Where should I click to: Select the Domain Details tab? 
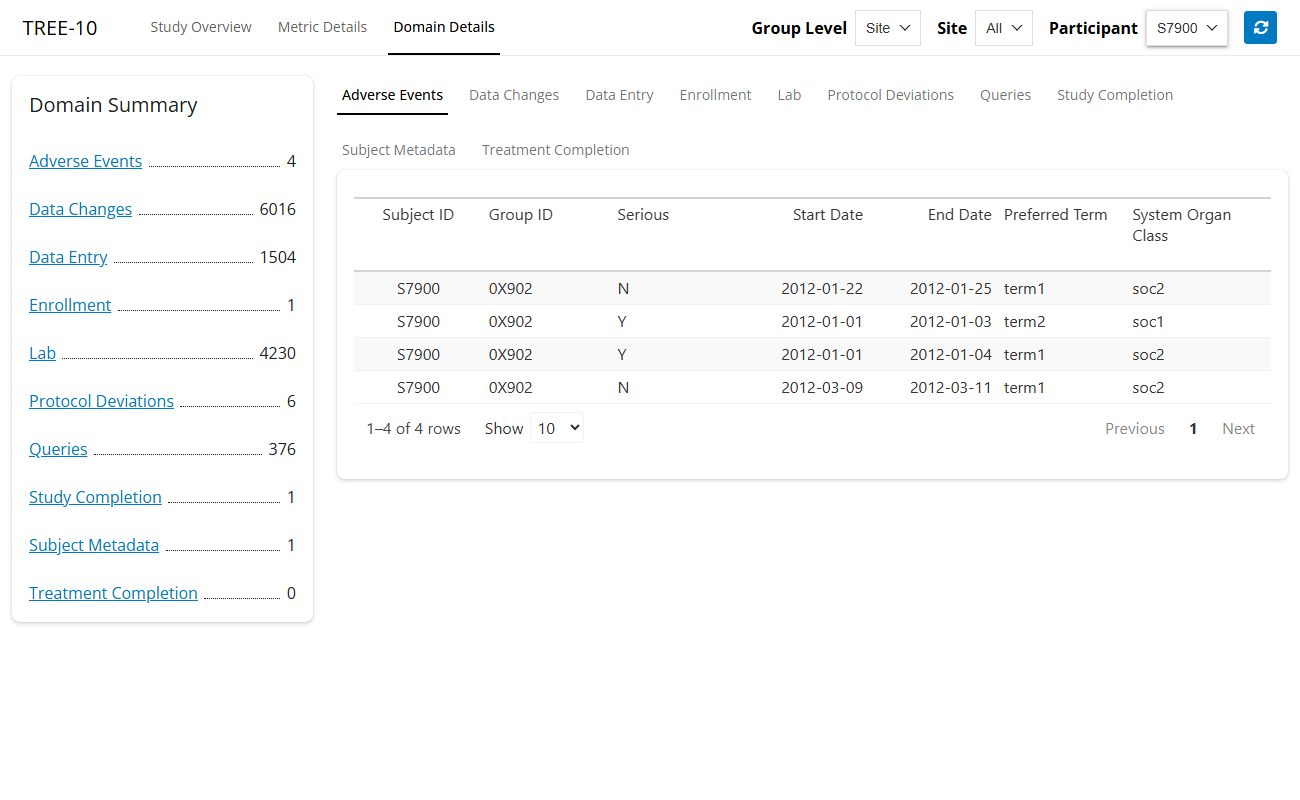click(x=444, y=27)
